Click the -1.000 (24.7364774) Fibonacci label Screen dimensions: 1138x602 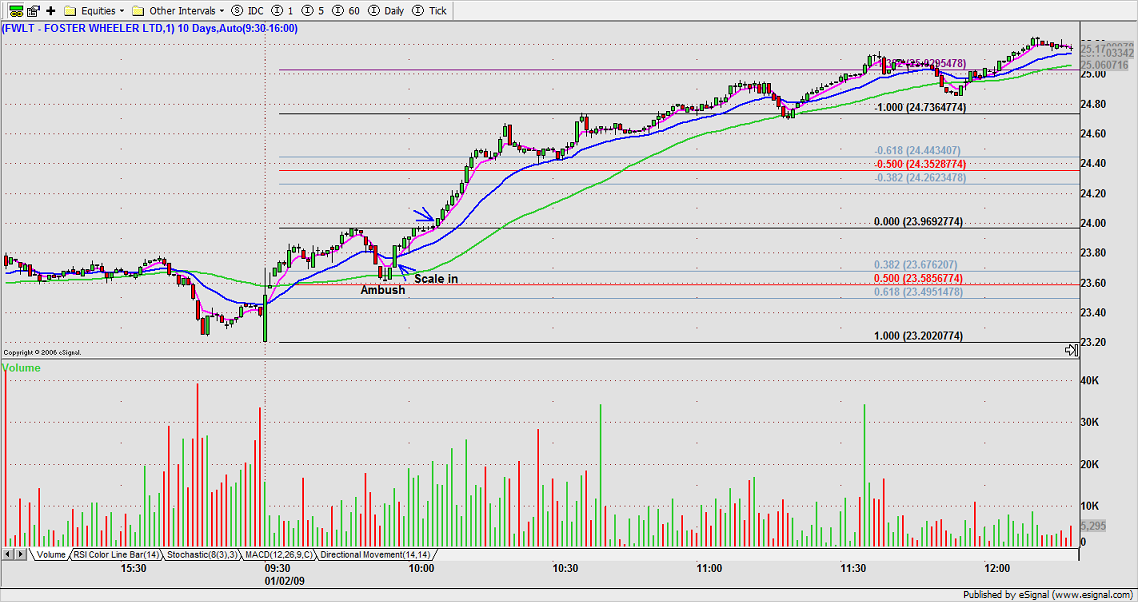[x=920, y=107]
